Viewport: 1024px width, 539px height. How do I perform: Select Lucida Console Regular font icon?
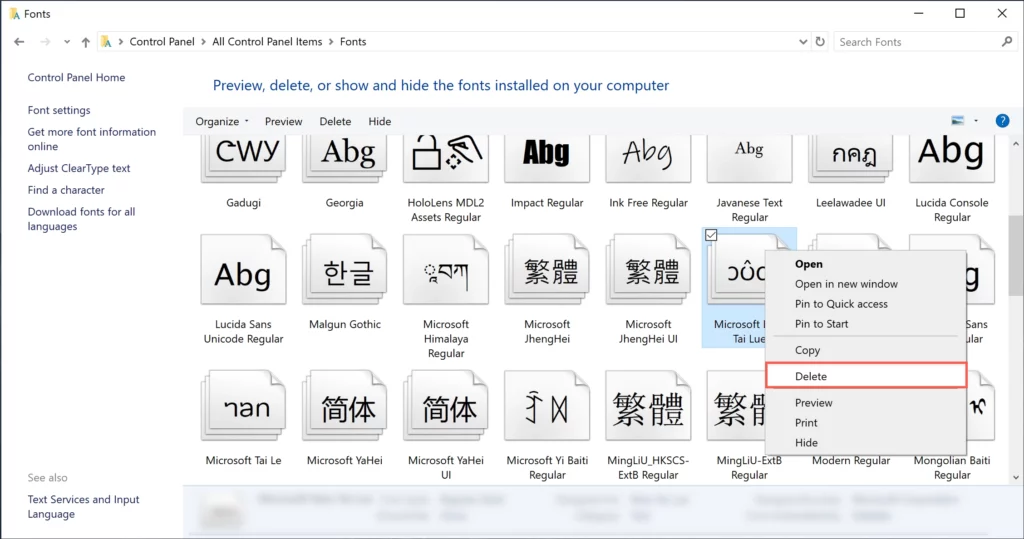click(952, 157)
